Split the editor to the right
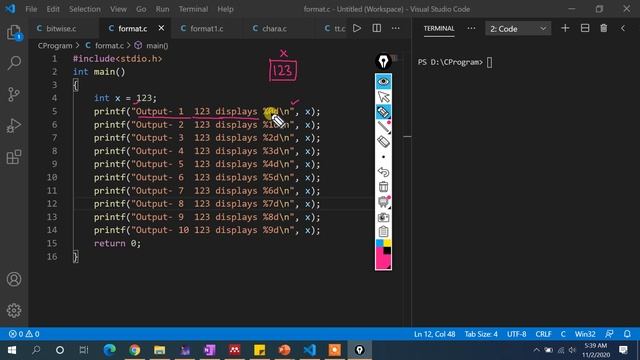The width and height of the screenshot is (640, 360). click(x=377, y=28)
